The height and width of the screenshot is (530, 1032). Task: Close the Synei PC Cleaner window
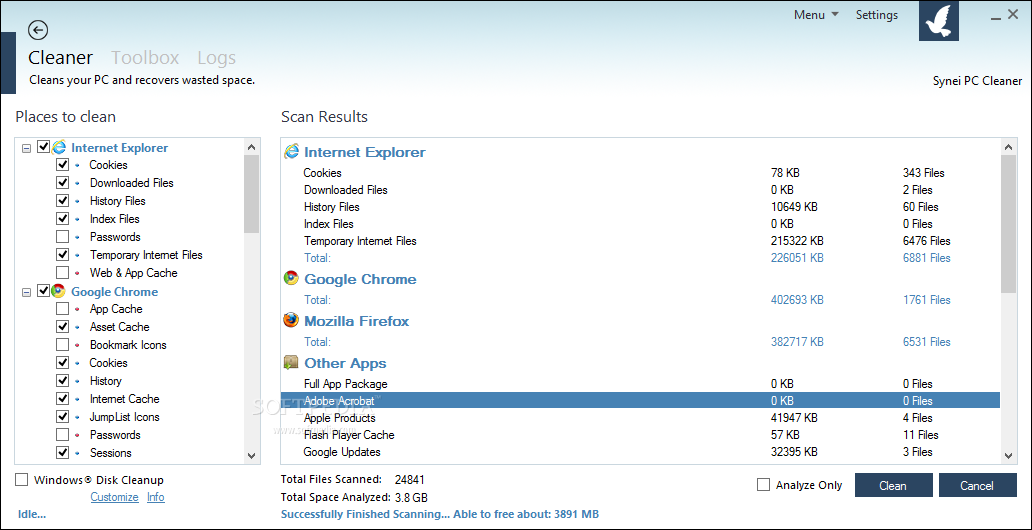[x=1013, y=14]
